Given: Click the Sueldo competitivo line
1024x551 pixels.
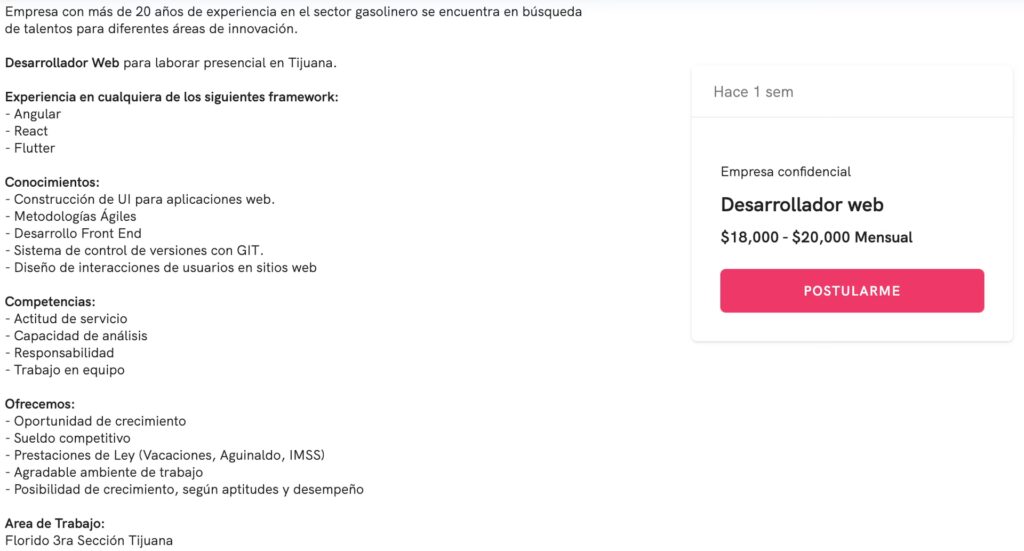Looking at the screenshot, I should click(x=72, y=438).
